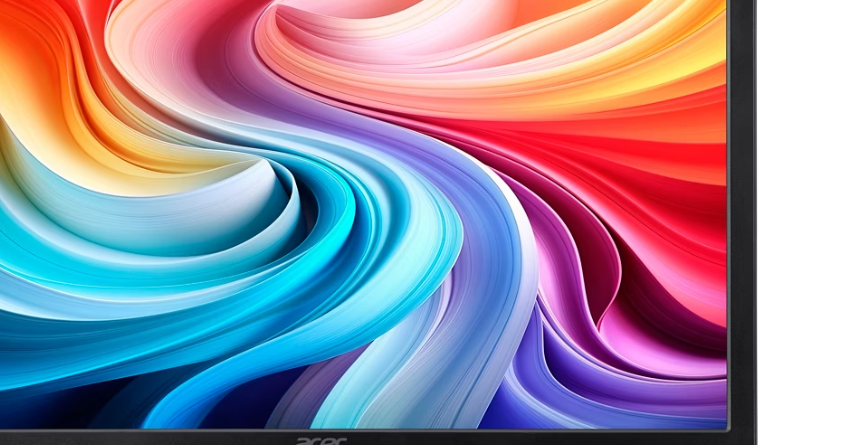Image resolution: width=855 pixels, height=445 pixels.
Task: Click the bottom-right corner of the monitor frame
Action: 743,437
